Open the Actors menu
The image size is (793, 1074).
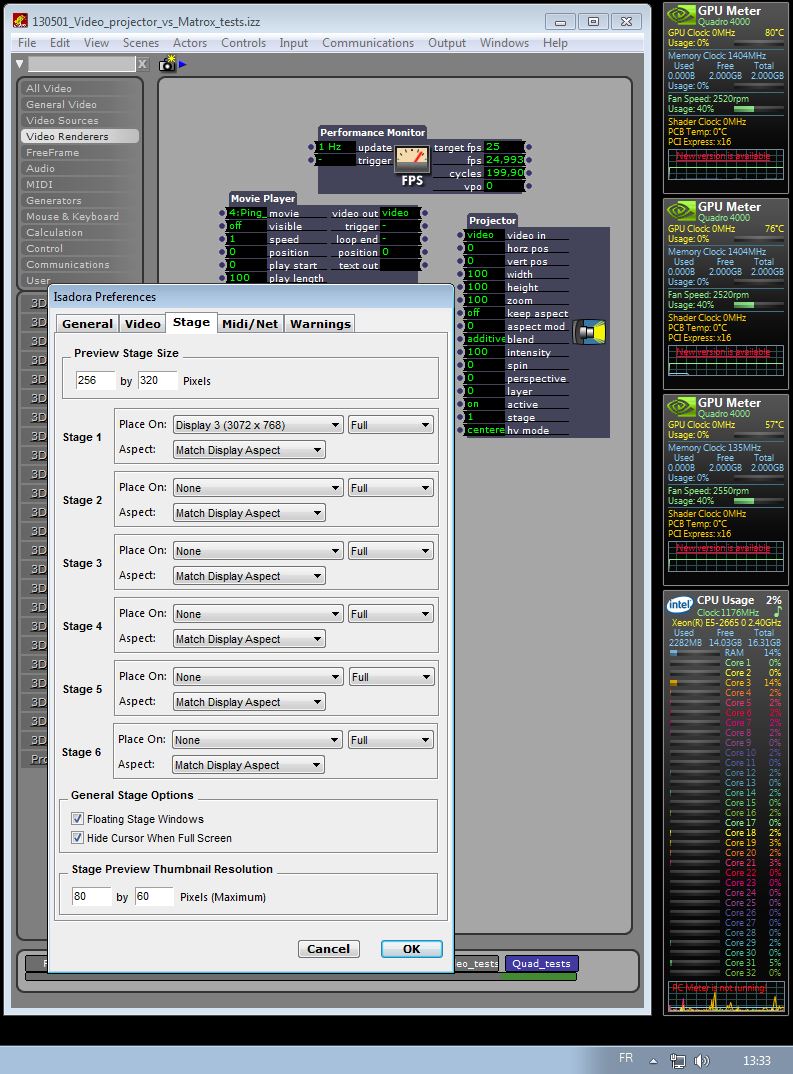tap(190, 42)
